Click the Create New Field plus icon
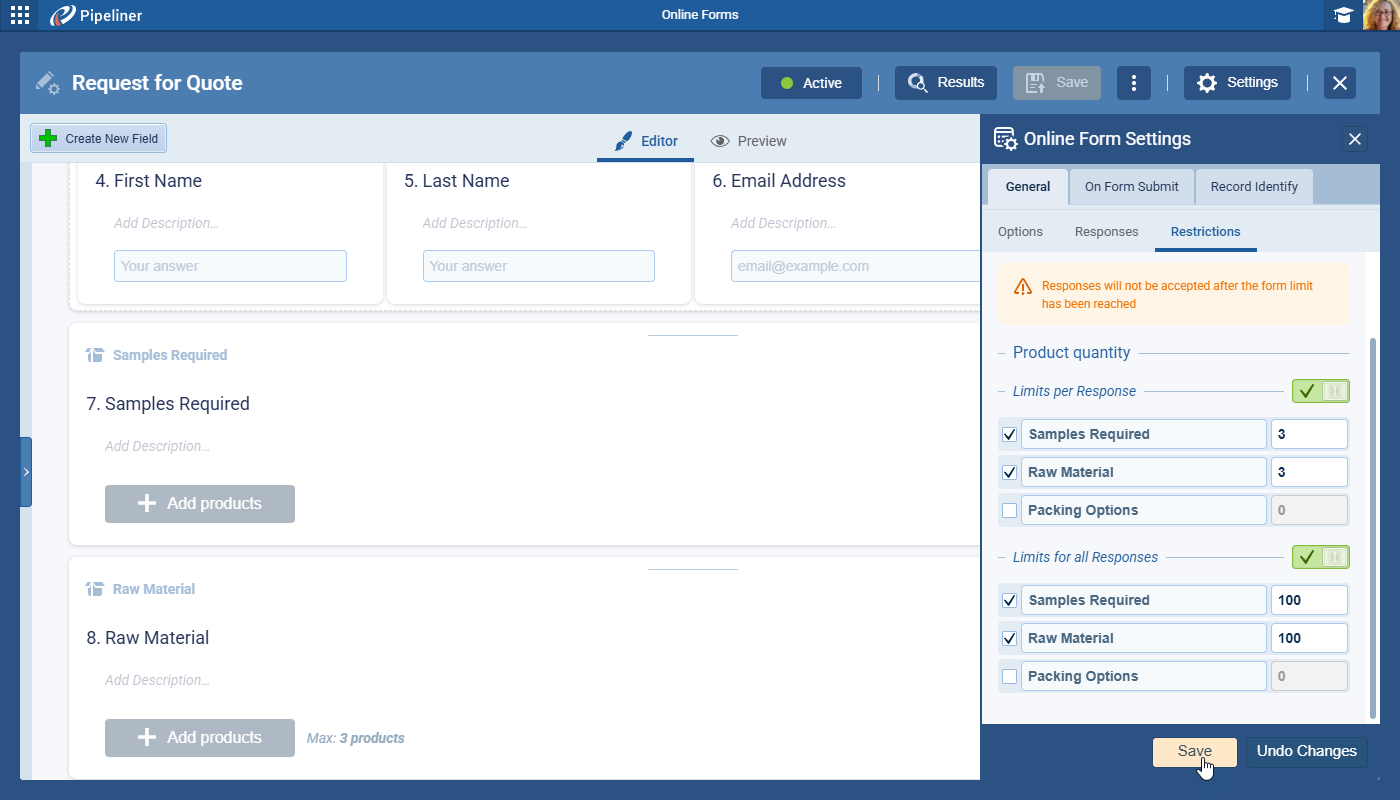 pyautogui.click(x=47, y=139)
